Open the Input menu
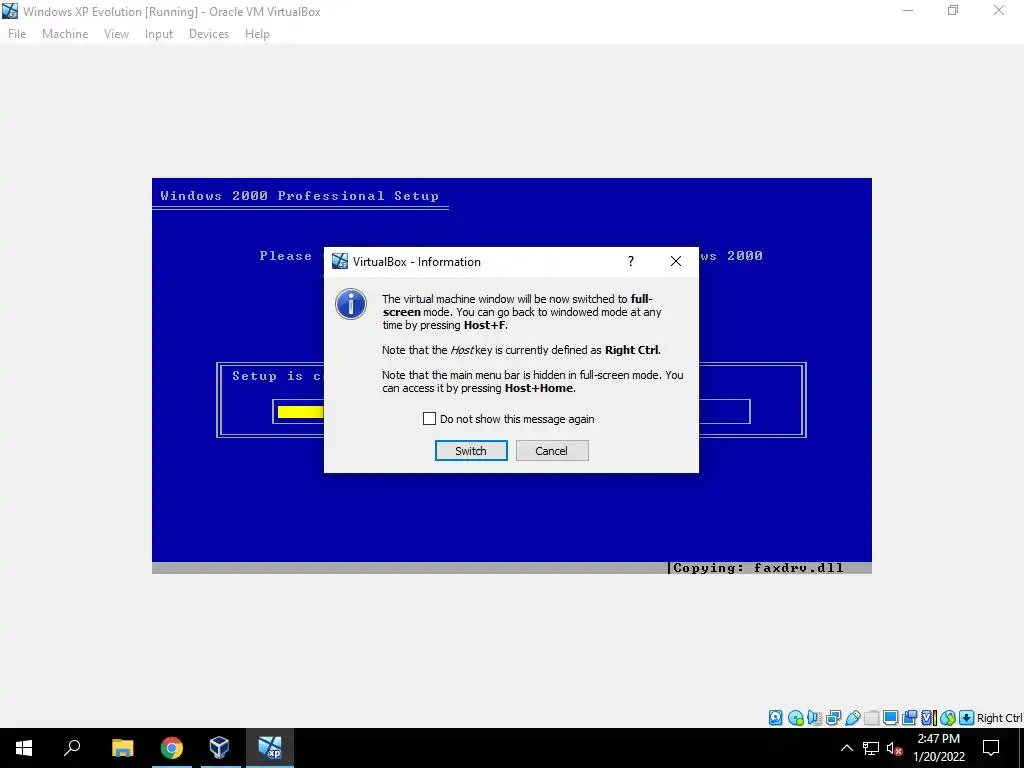1024x768 pixels. tap(159, 34)
